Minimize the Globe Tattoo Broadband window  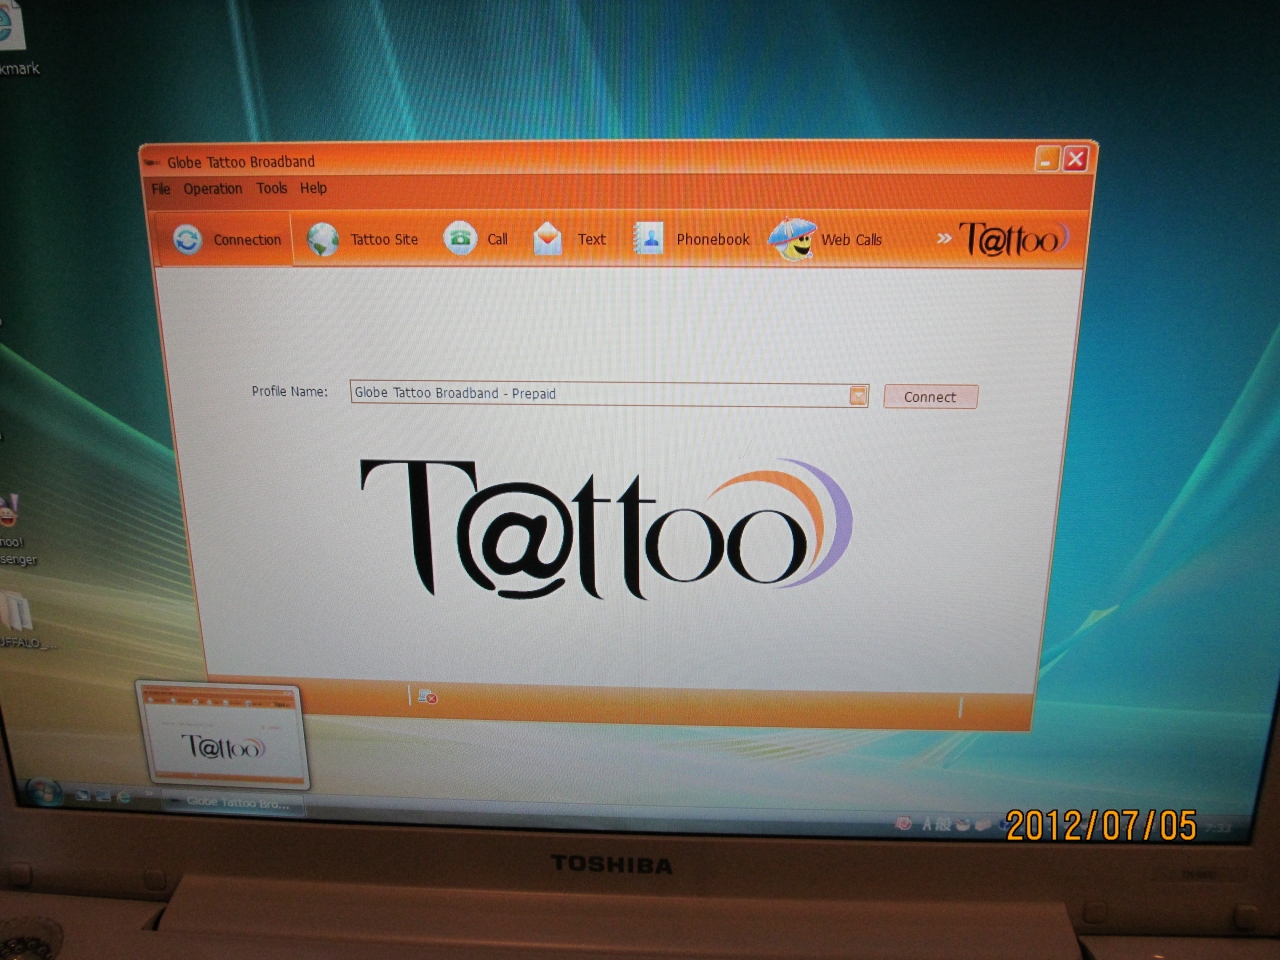coord(1046,159)
